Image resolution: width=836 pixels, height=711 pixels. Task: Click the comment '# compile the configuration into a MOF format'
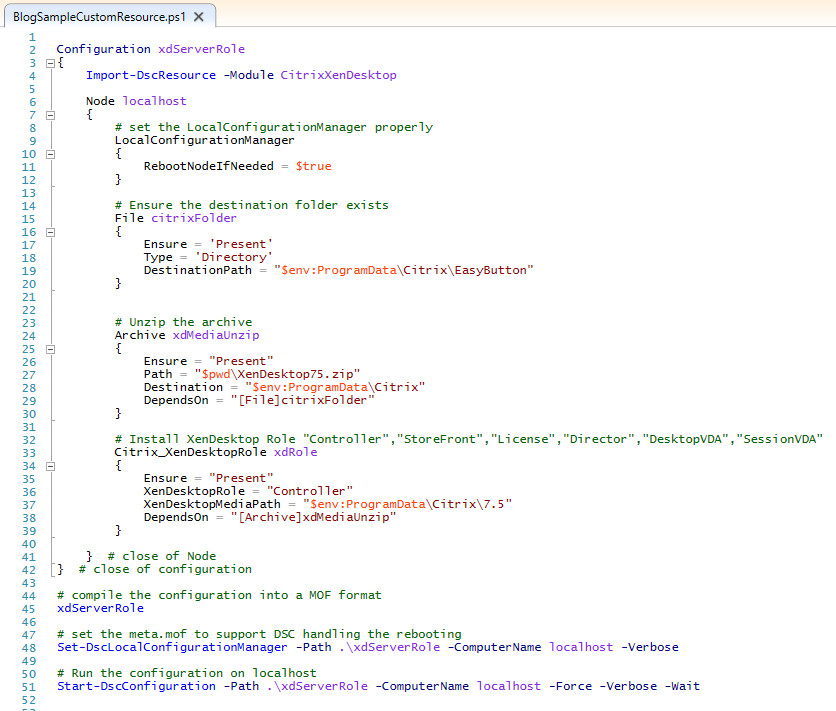point(219,595)
